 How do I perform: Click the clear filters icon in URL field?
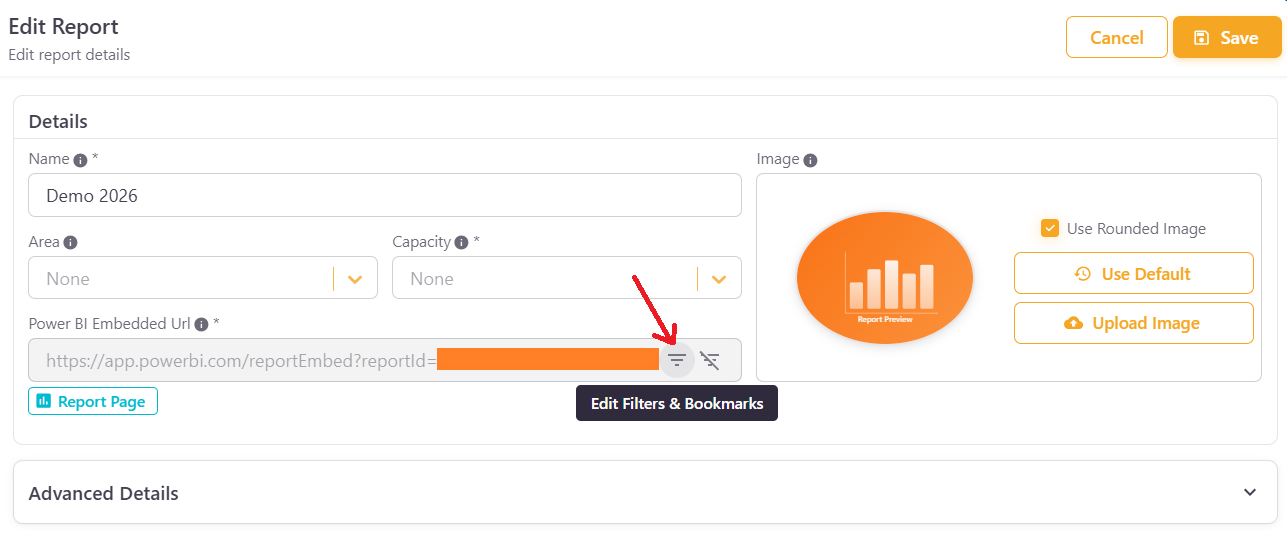tap(710, 360)
